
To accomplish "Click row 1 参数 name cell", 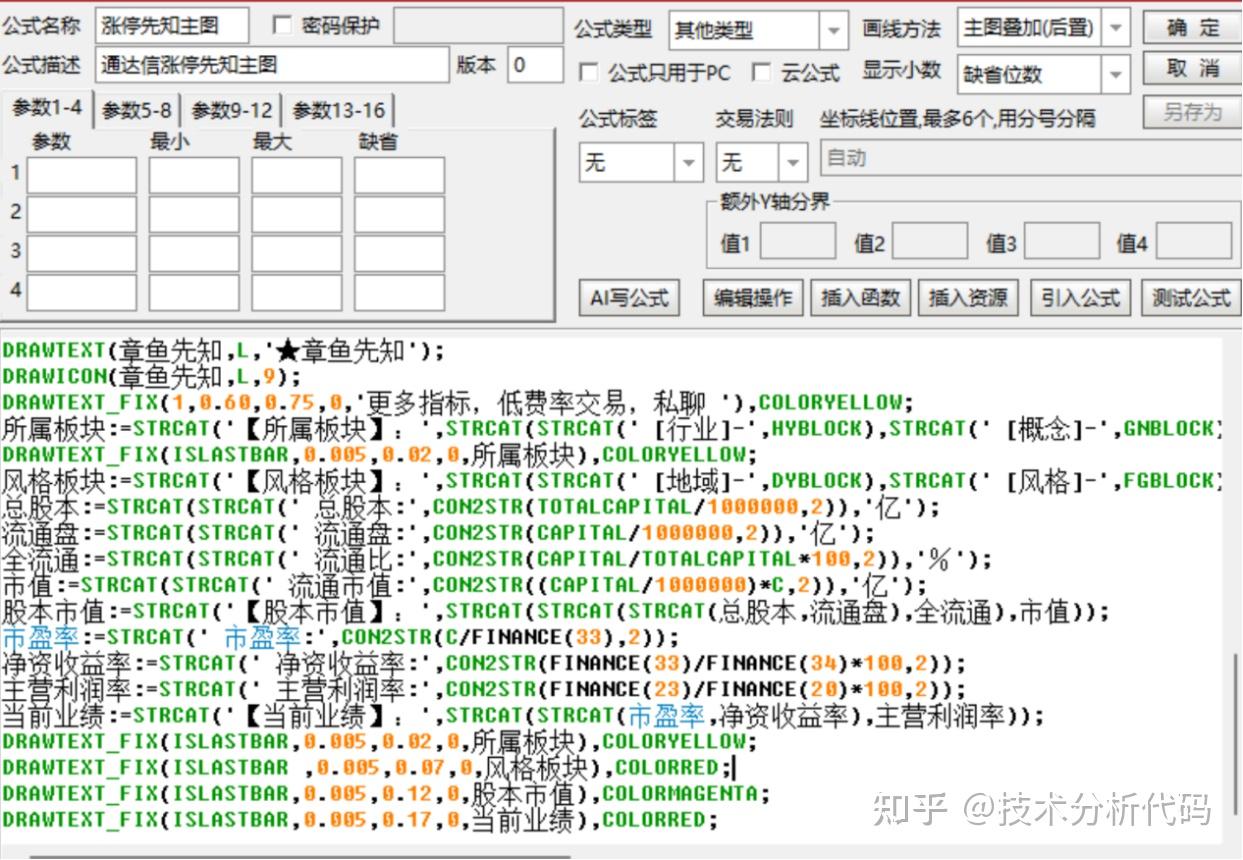I will coord(82,175).
